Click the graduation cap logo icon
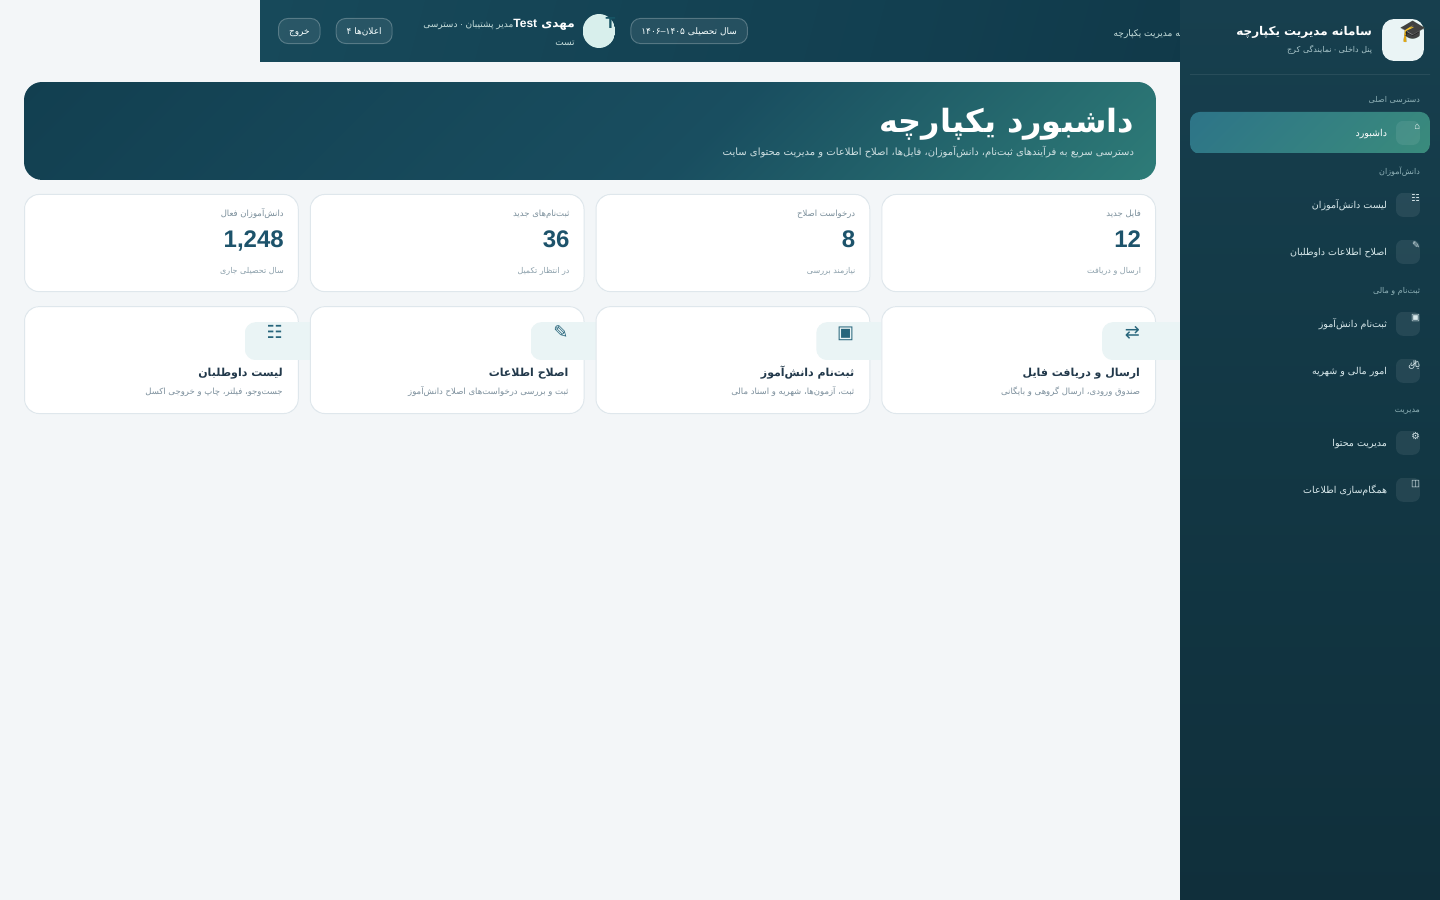1440x900 pixels. [x=1403, y=40]
